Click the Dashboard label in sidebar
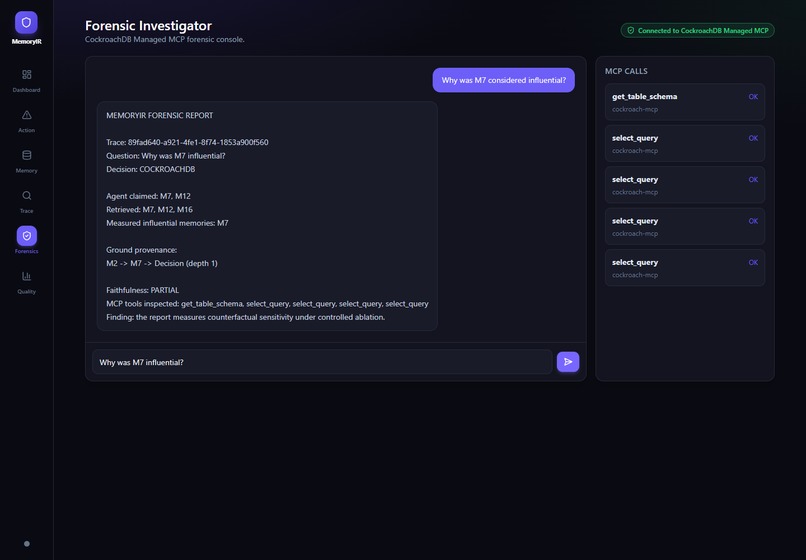 click(x=27, y=90)
